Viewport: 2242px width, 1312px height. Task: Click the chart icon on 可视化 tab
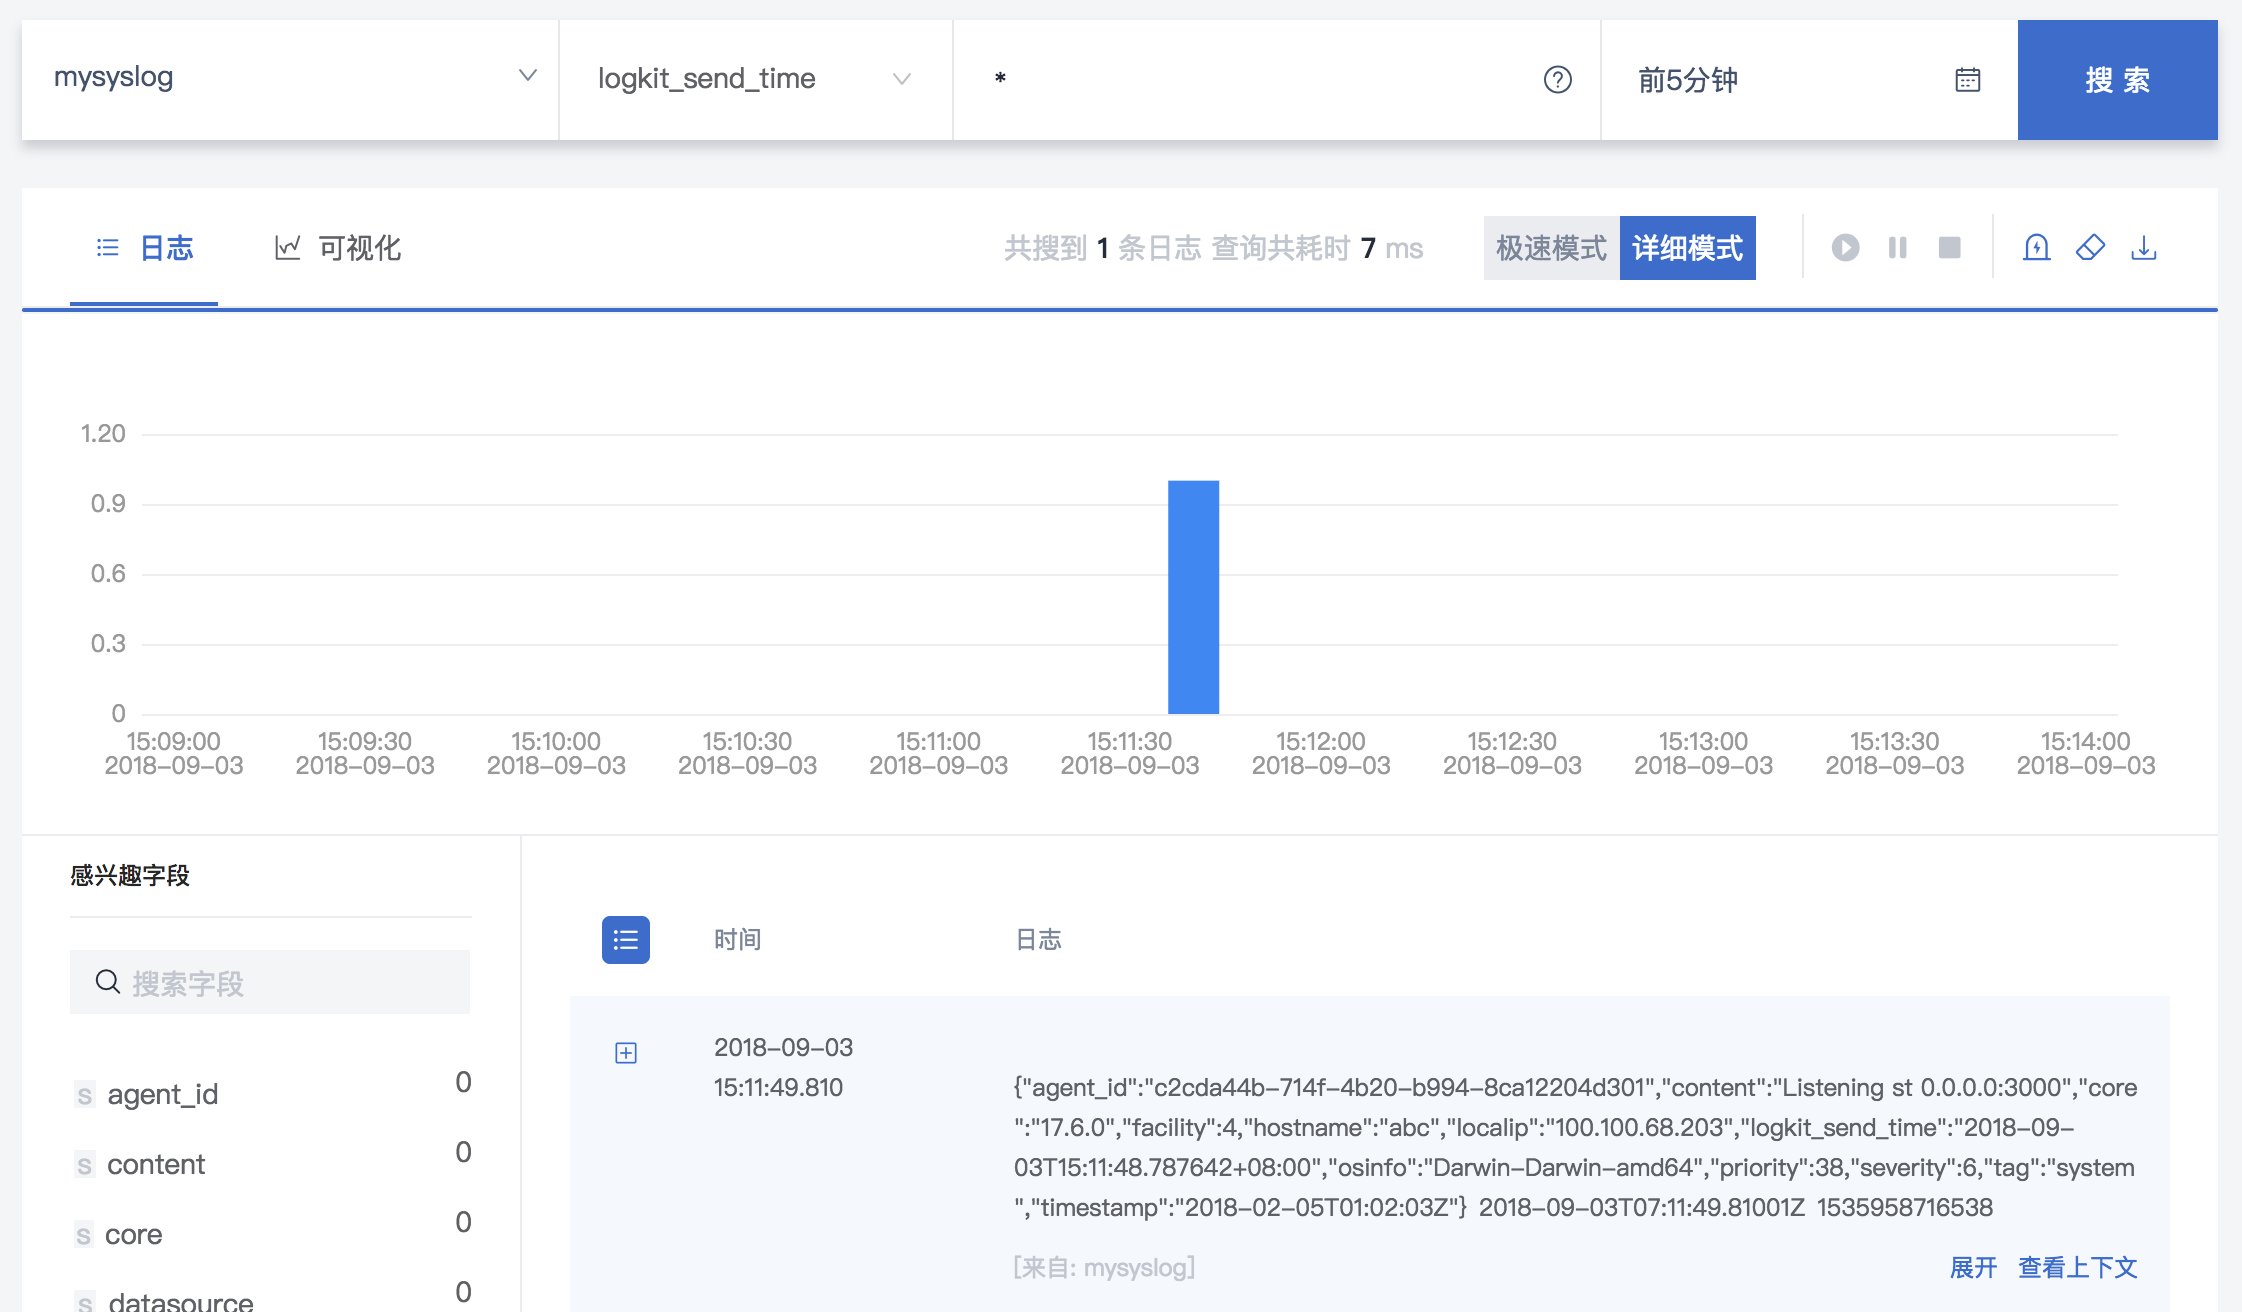[x=288, y=247]
